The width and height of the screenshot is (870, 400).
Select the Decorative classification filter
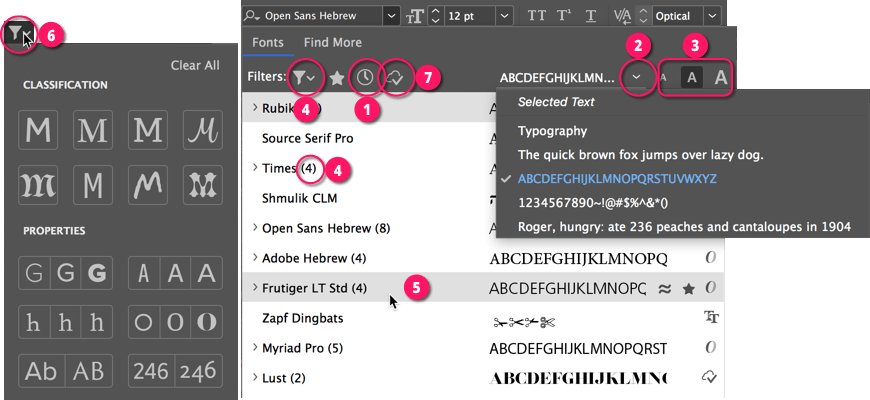pyautogui.click(x=203, y=185)
